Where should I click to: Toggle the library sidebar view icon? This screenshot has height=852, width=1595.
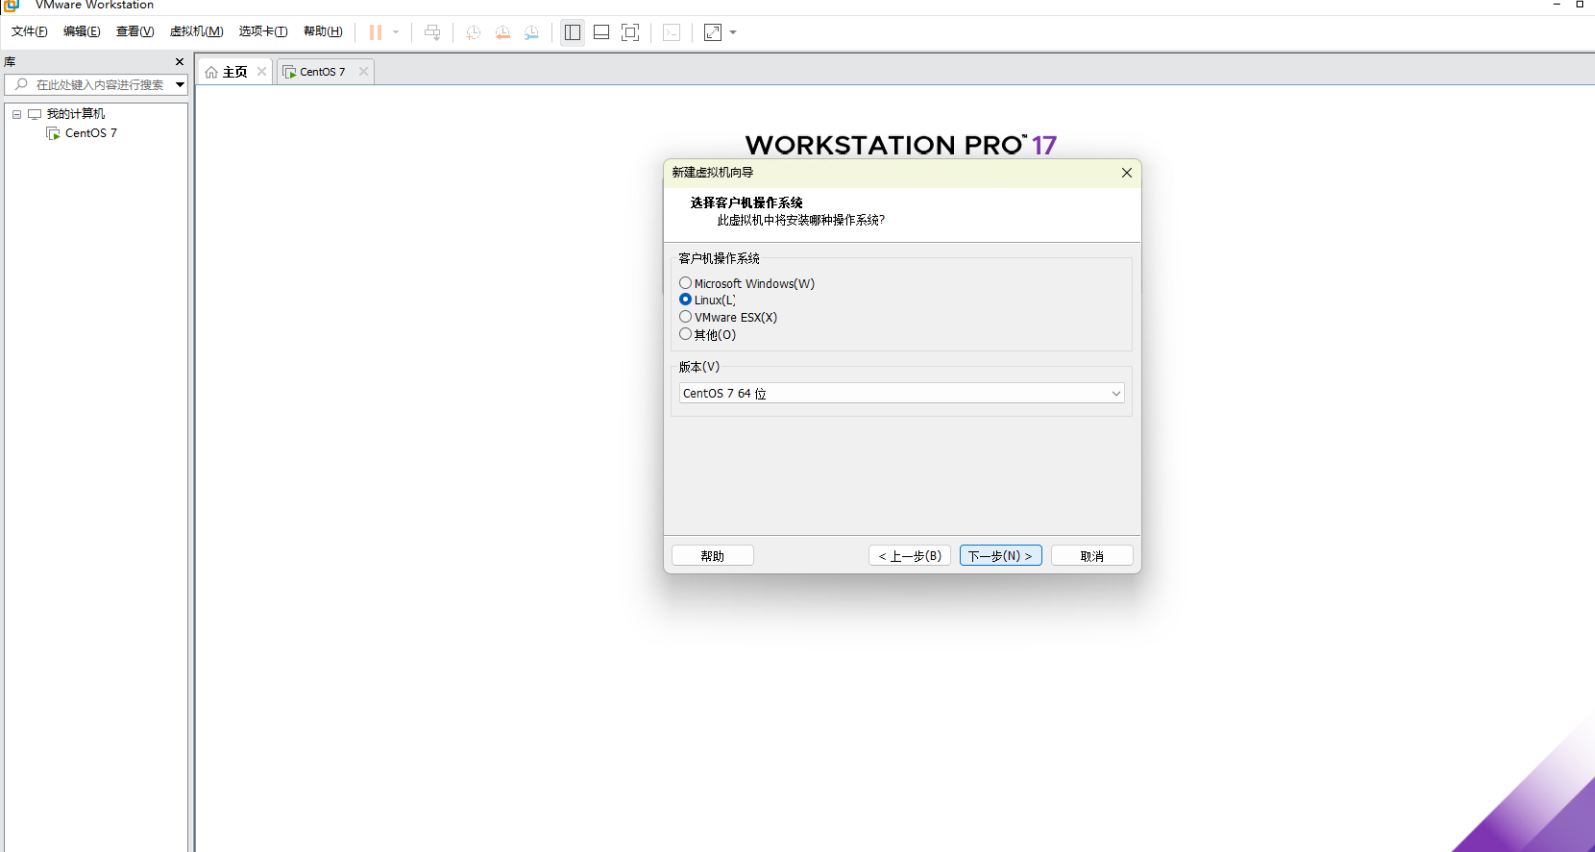572,32
